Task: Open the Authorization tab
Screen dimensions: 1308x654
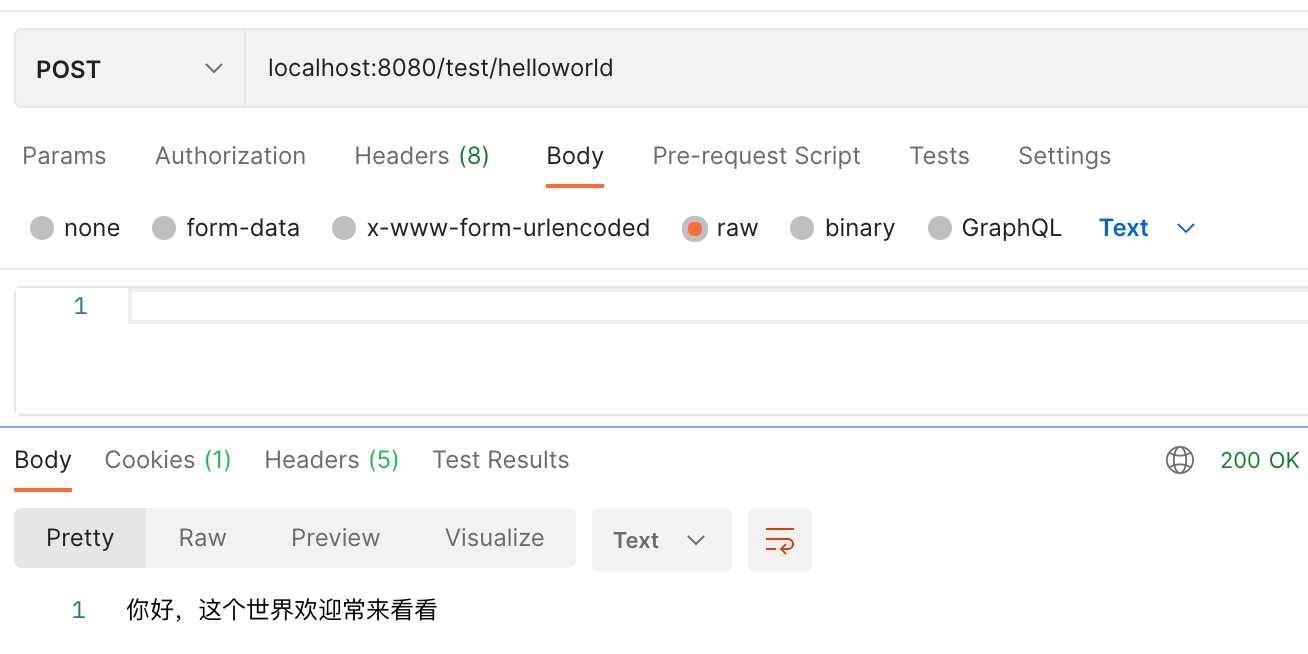Action: click(x=230, y=156)
